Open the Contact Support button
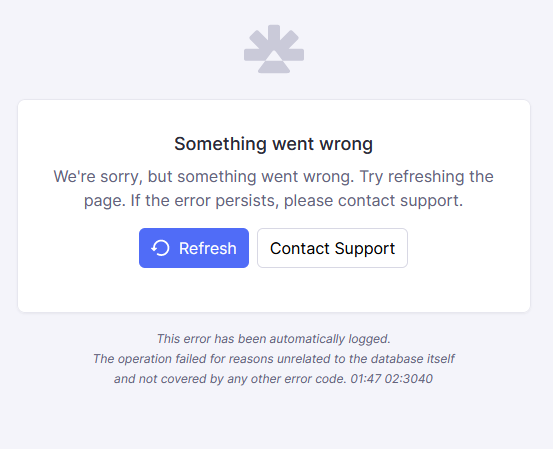The width and height of the screenshot is (553, 449). click(332, 248)
